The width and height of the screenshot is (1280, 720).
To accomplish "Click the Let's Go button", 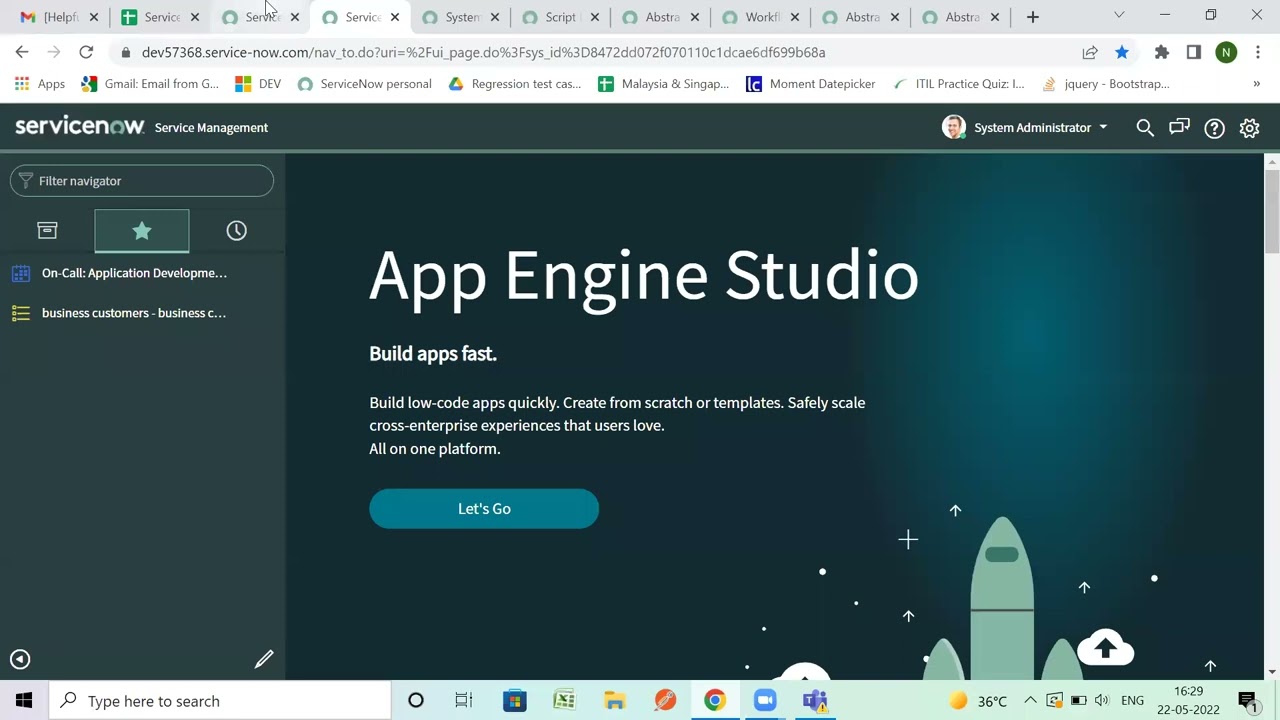I will tap(484, 509).
